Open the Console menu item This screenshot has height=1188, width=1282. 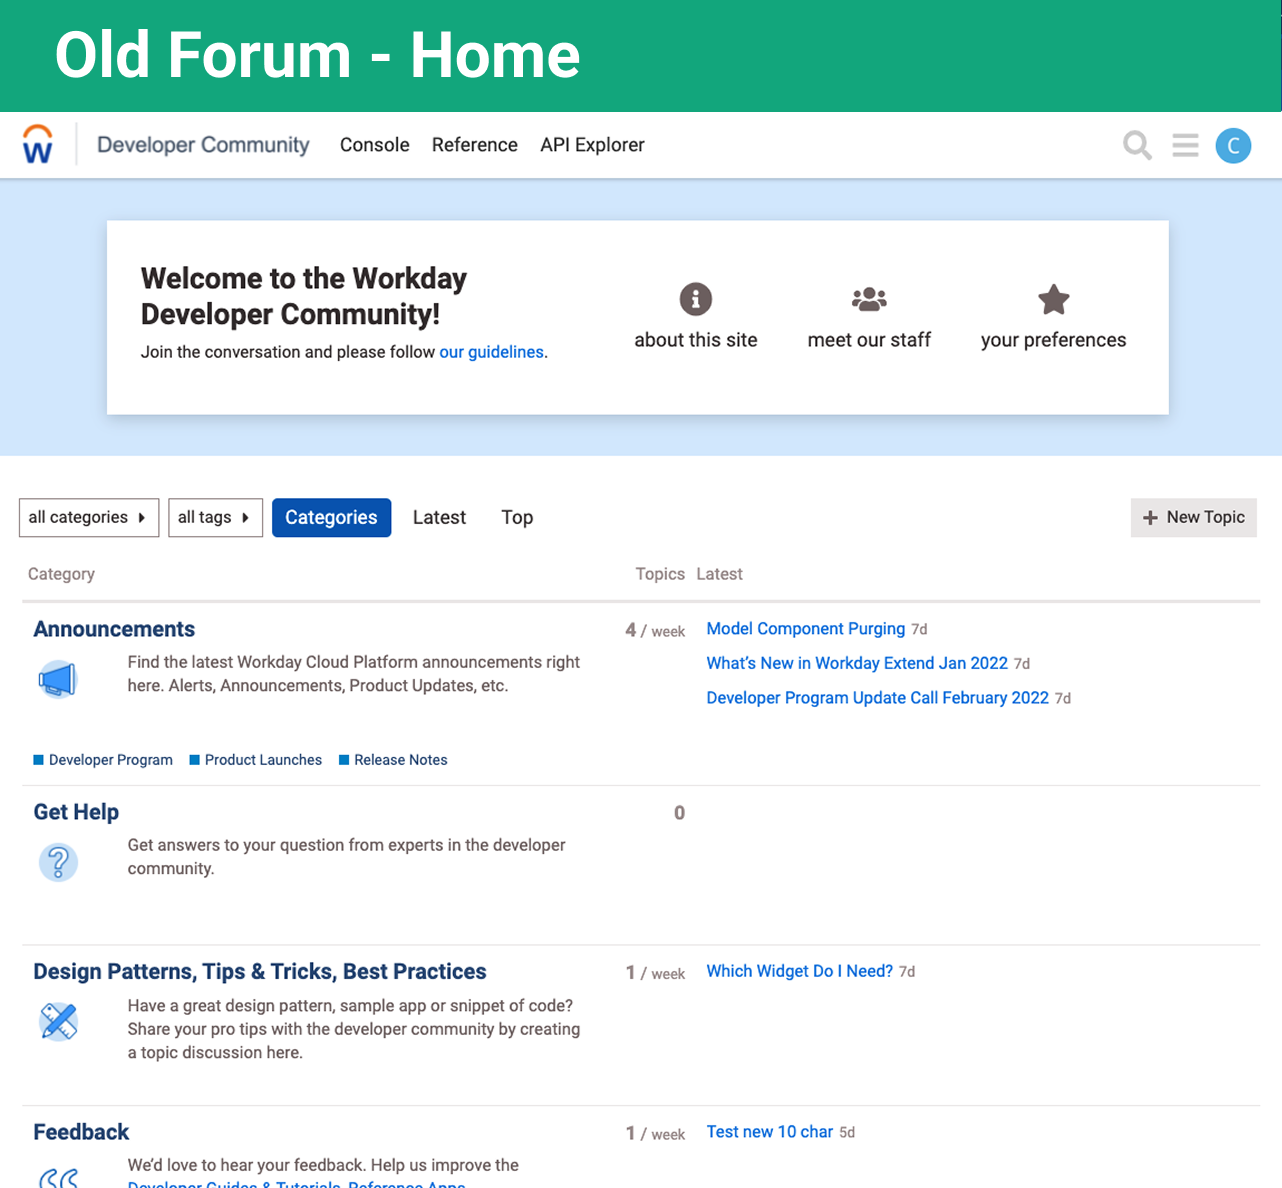pos(375,145)
